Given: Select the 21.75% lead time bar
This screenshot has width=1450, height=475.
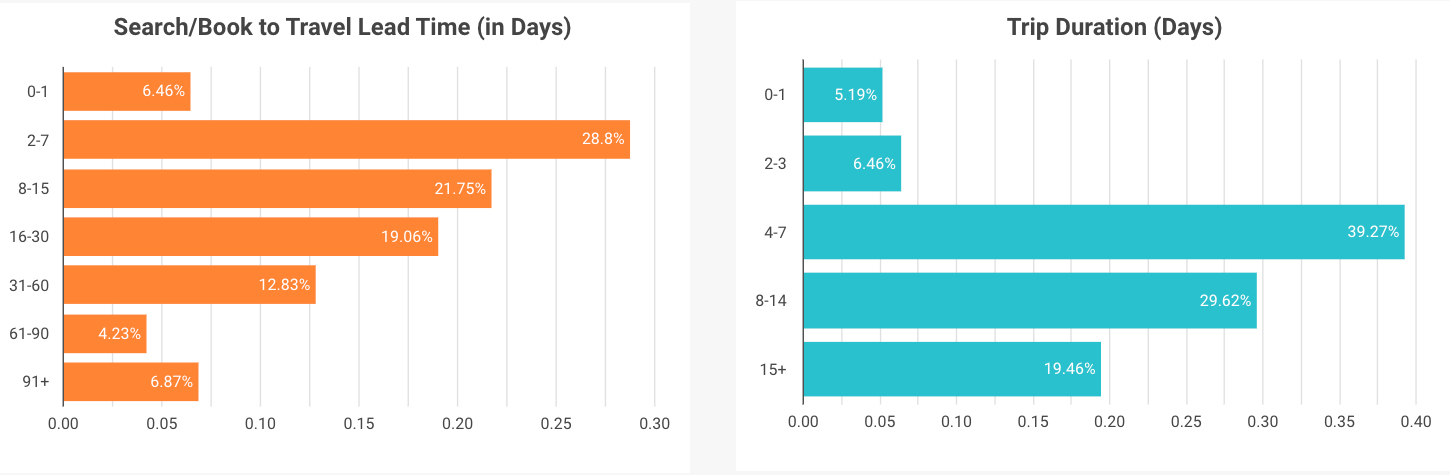Looking at the screenshot, I should 277,188.
